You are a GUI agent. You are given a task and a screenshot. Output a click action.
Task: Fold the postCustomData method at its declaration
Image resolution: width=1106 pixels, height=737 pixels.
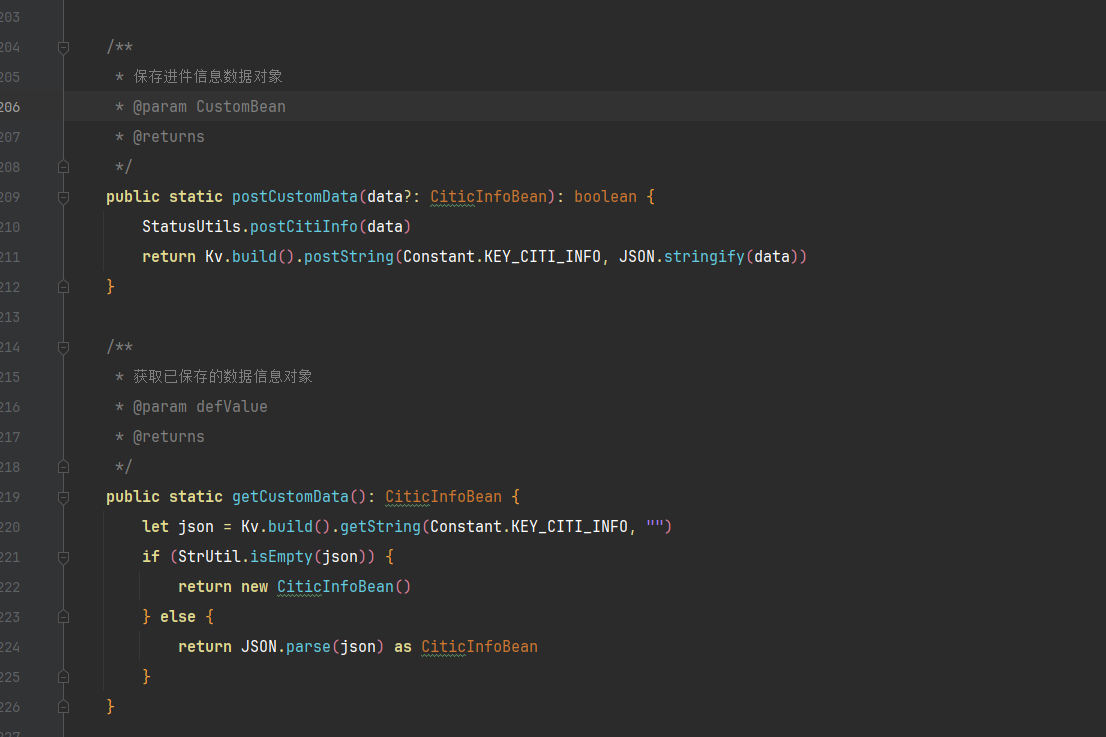(63, 197)
